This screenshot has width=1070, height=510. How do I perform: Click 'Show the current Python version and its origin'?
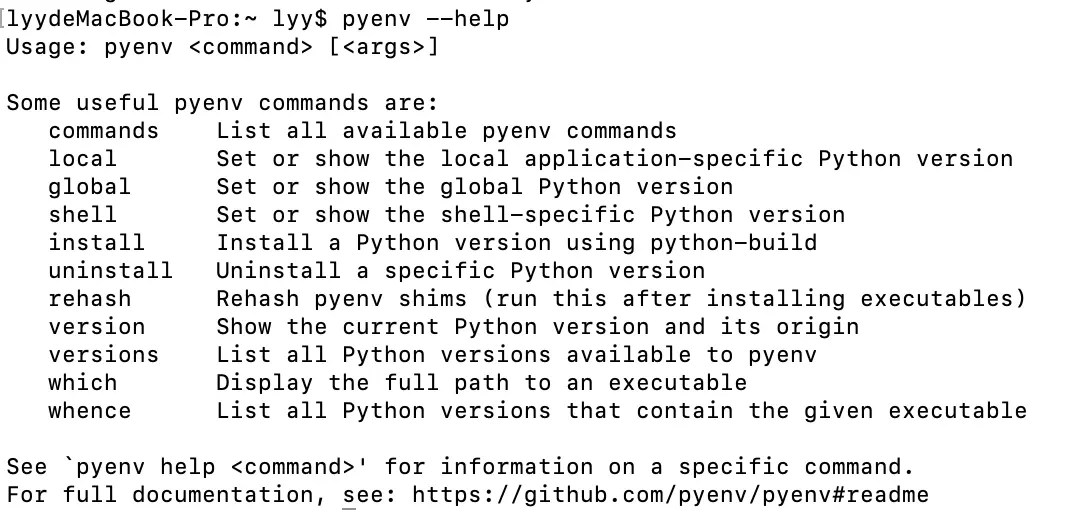click(x=537, y=326)
